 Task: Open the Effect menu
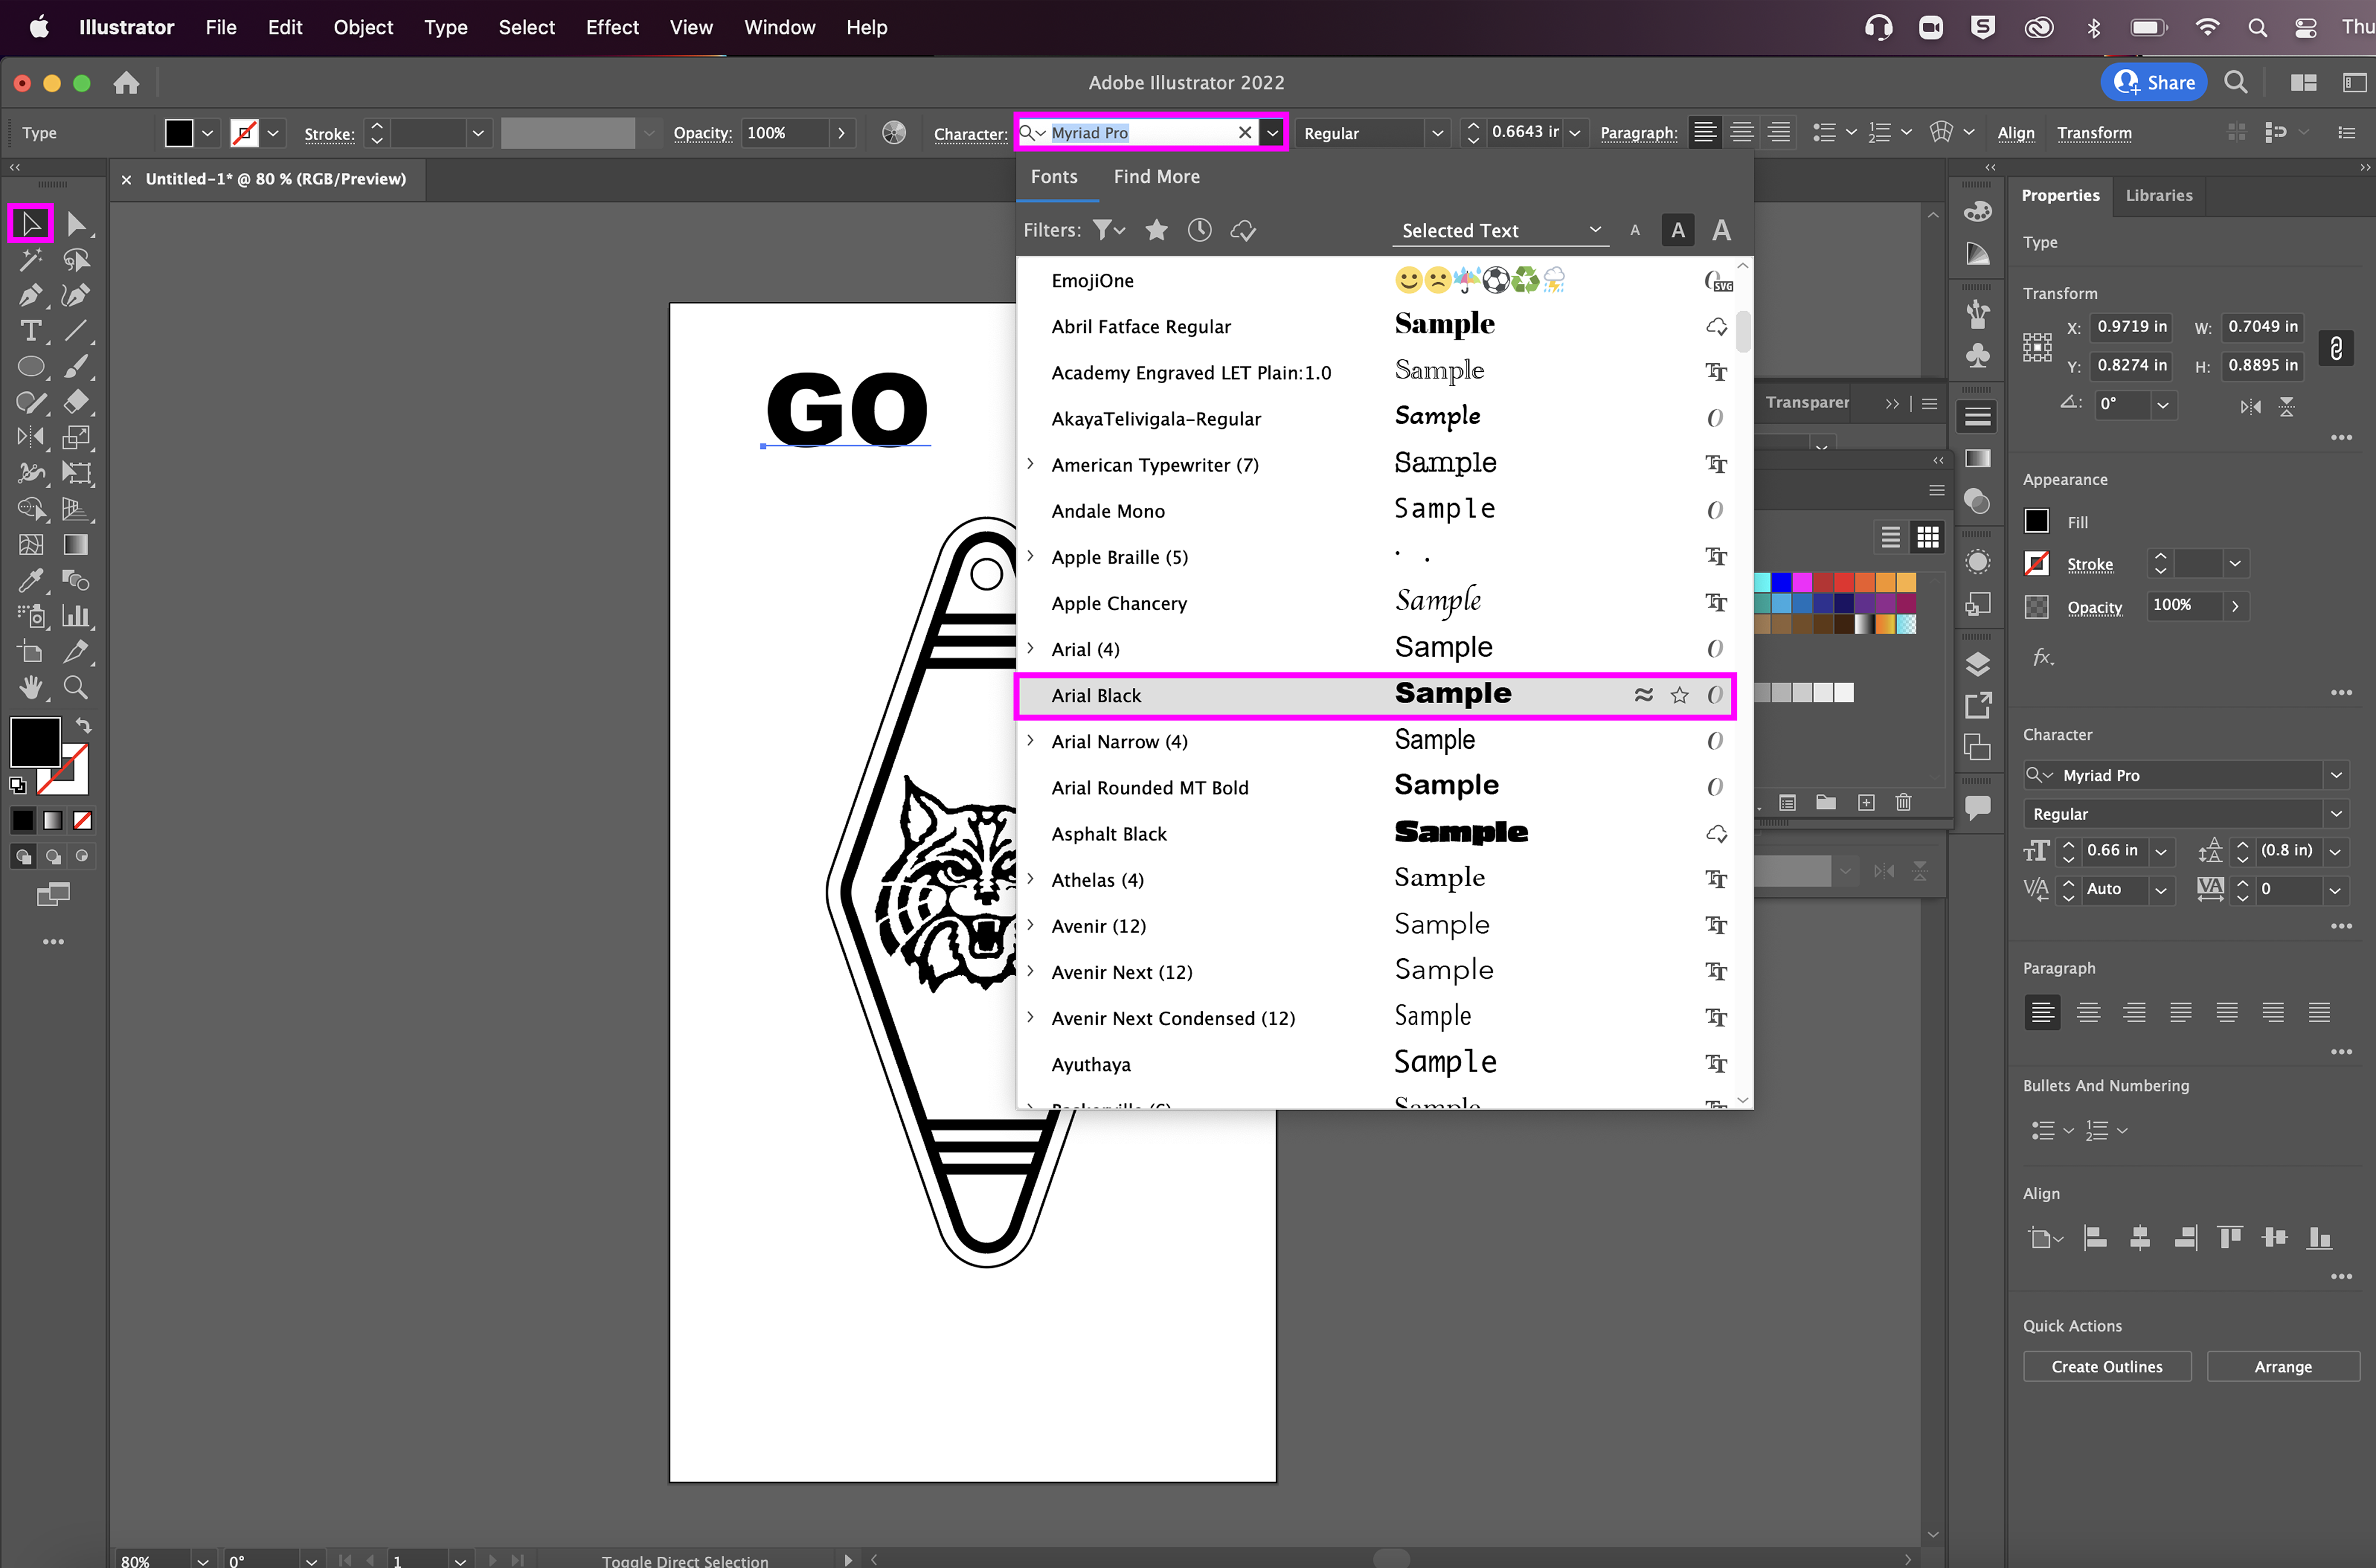tap(611, 27)
